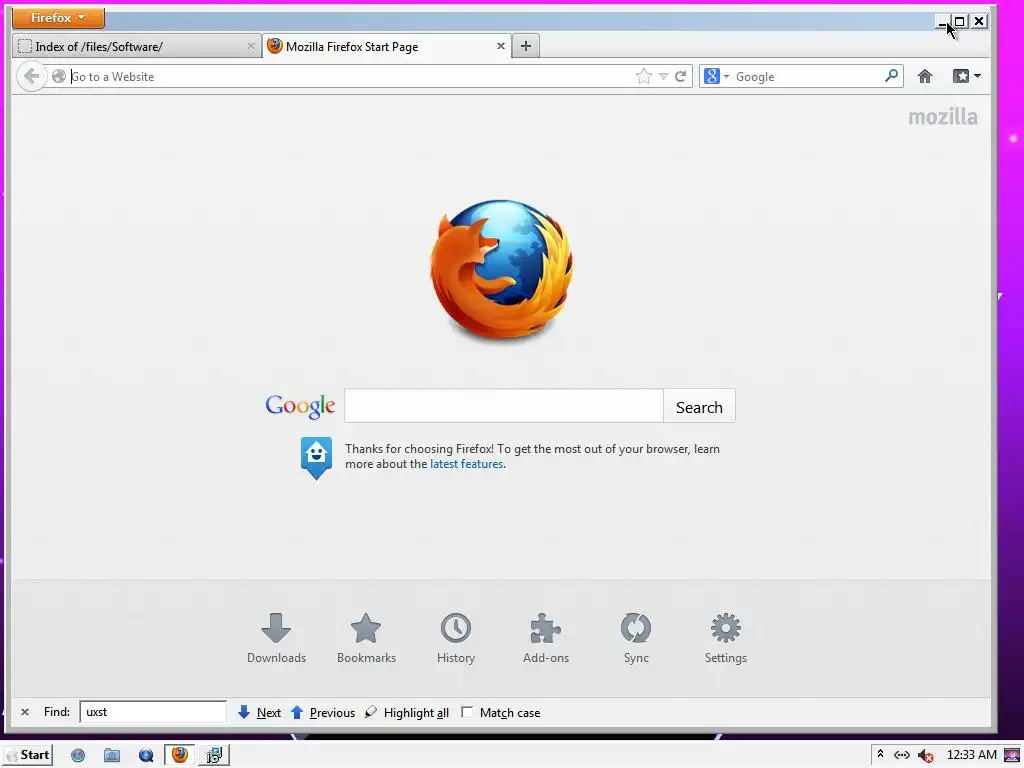
Task: Click the muted volume tray icon
Action: point(925,756)
